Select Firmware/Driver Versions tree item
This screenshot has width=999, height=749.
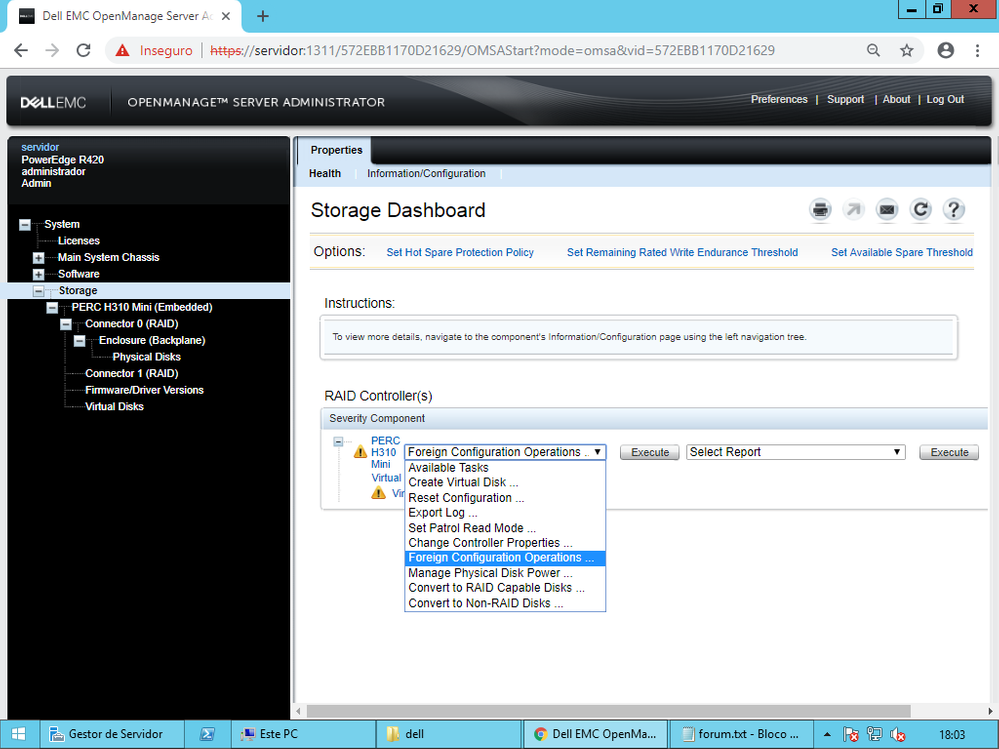point(145,390)
